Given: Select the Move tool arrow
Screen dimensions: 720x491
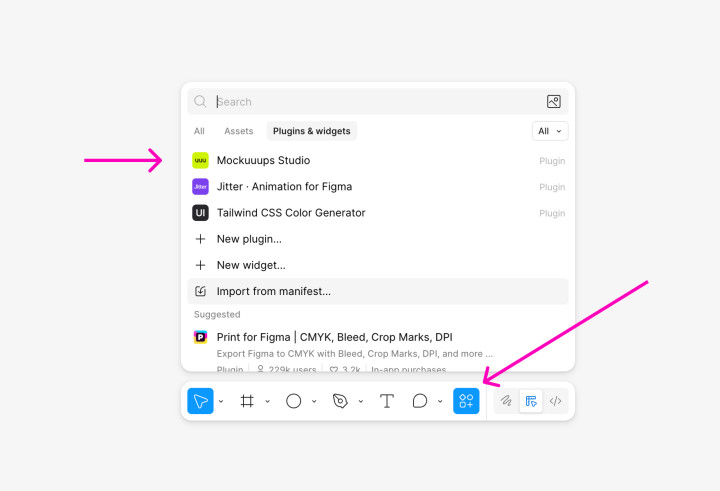Looking at the screenshot, I should click(200, 401).
